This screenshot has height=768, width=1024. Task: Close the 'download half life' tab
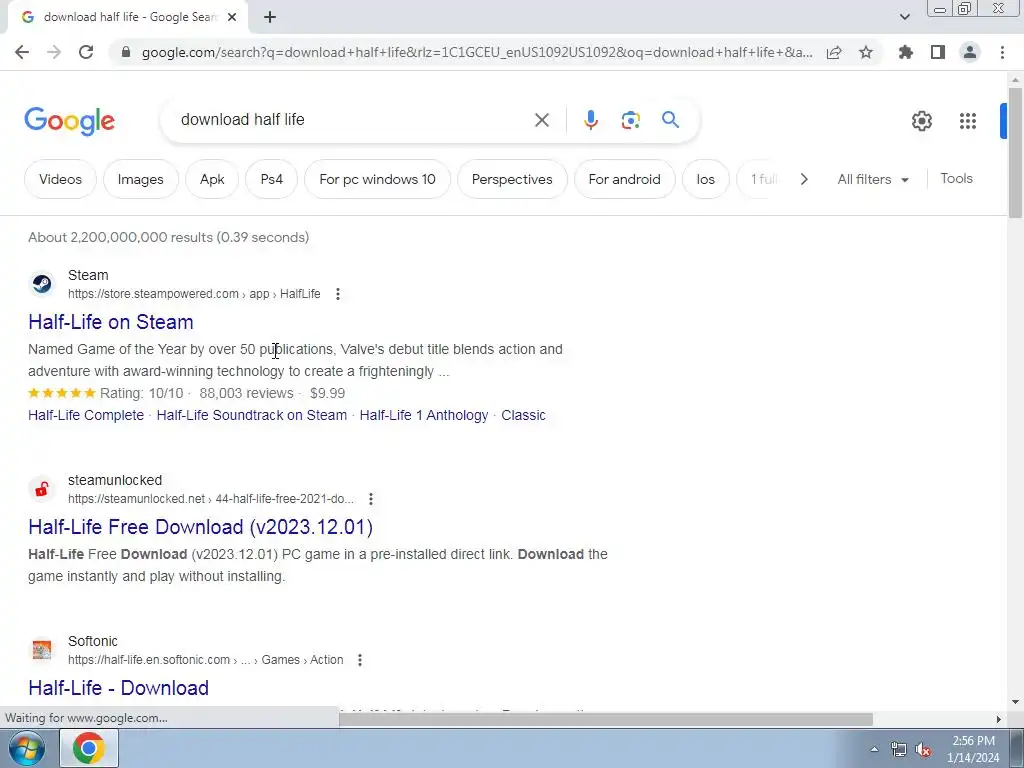pos(232,18)
